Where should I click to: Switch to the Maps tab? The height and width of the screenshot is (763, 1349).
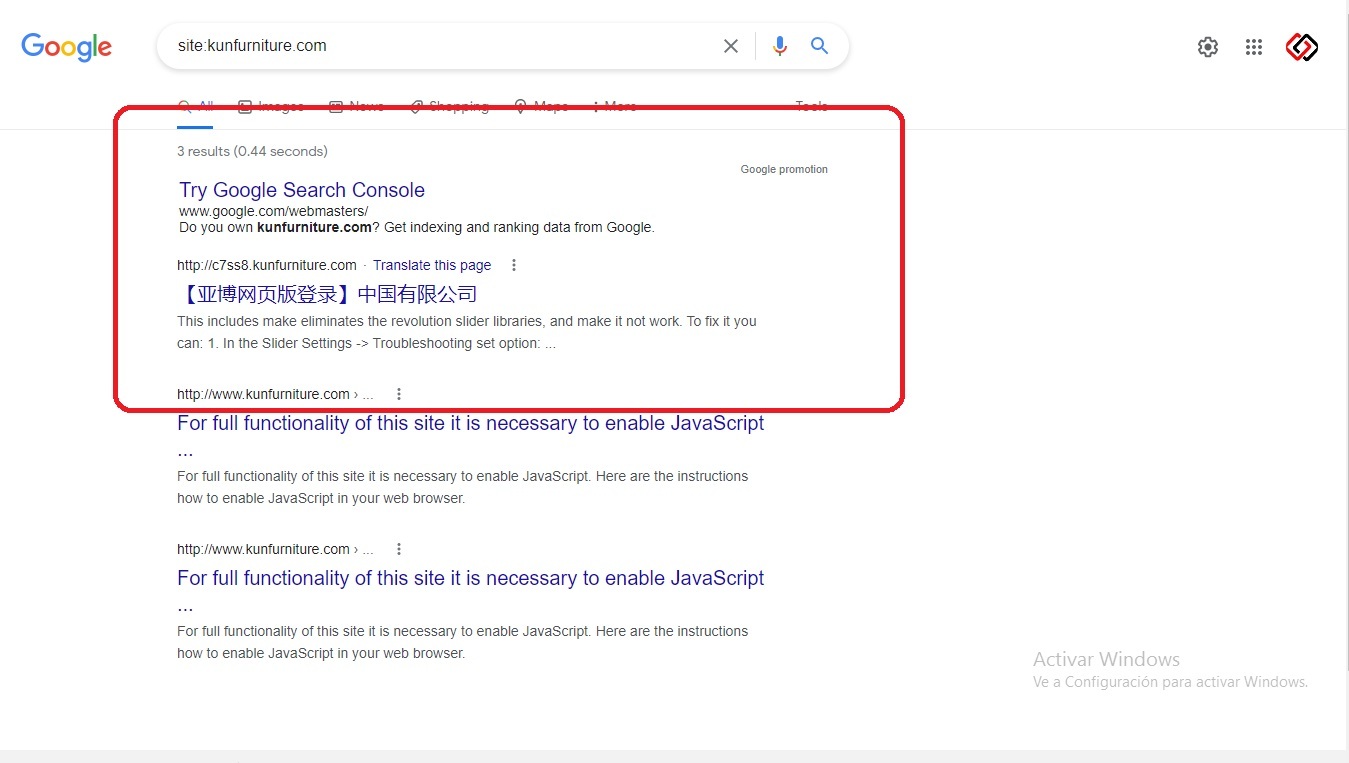(541, 107)
